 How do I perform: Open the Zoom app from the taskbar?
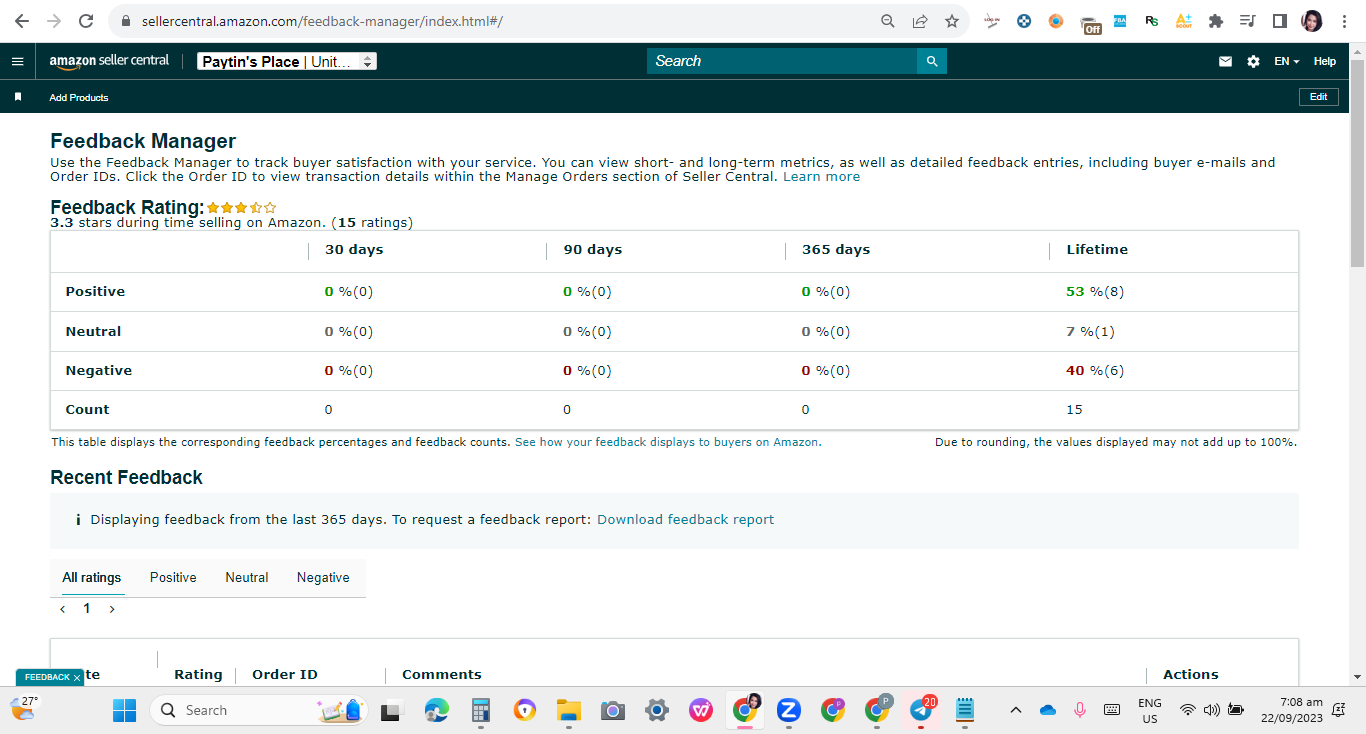789,710
